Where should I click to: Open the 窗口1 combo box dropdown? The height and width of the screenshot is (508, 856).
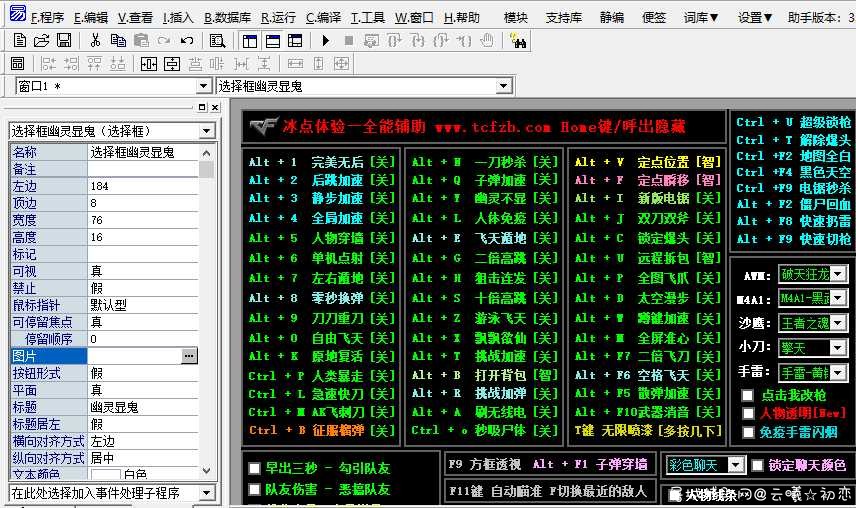204,86
